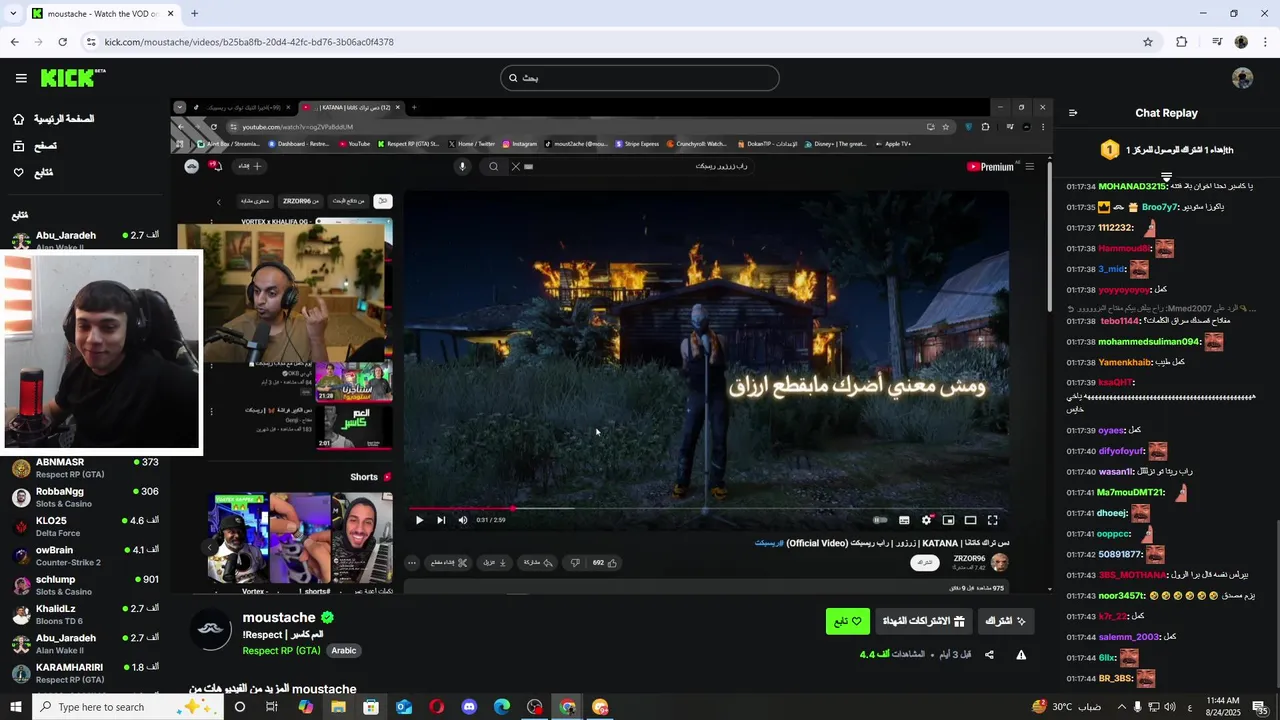Click YouTube voice search microphone

pos(462,167)
